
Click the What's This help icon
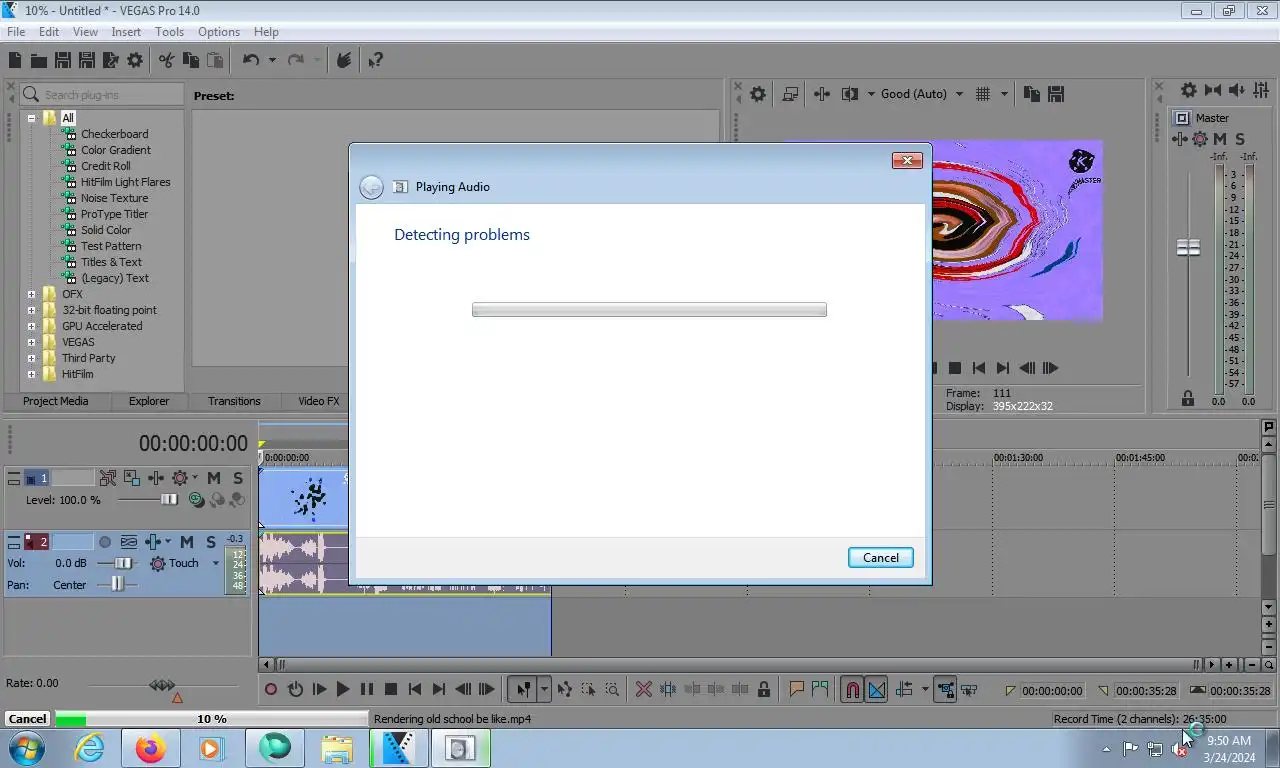(x=375, y=60)
